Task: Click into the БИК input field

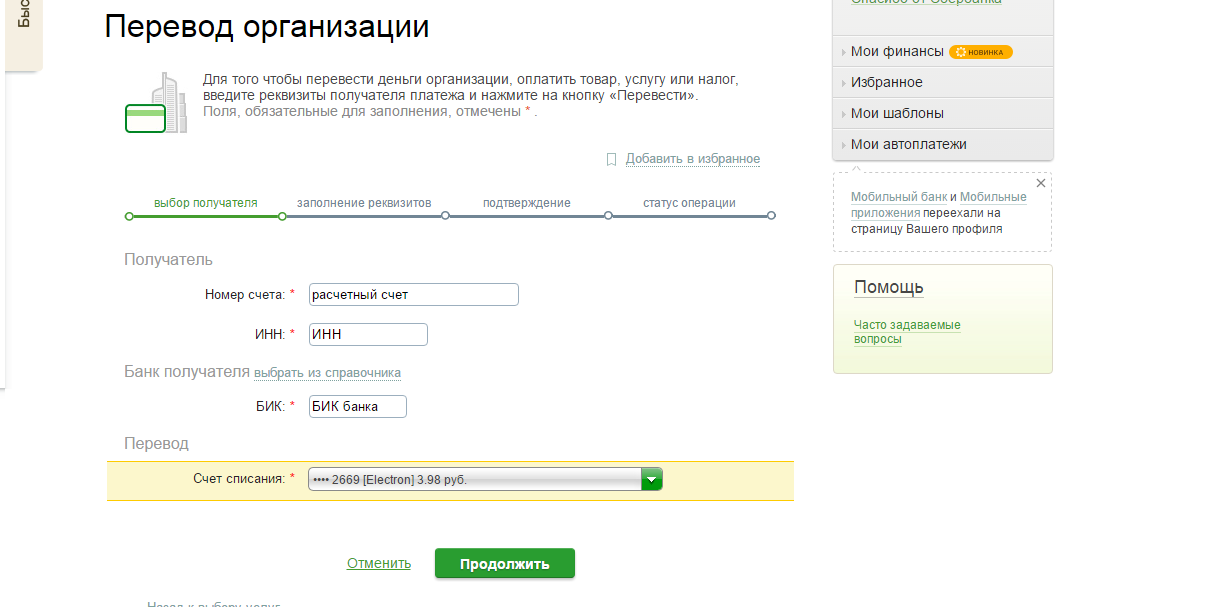Action: (x=358, y=406)
